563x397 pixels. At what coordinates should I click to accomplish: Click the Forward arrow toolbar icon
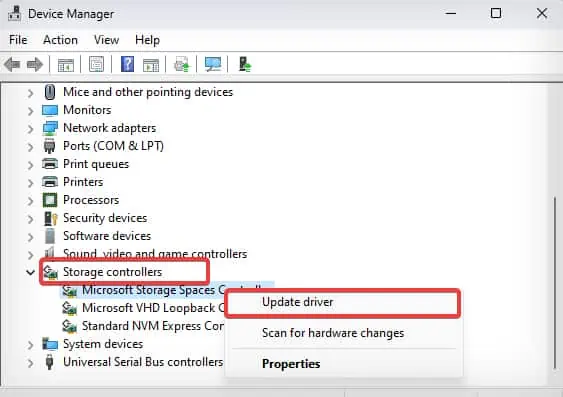(35, 65)
